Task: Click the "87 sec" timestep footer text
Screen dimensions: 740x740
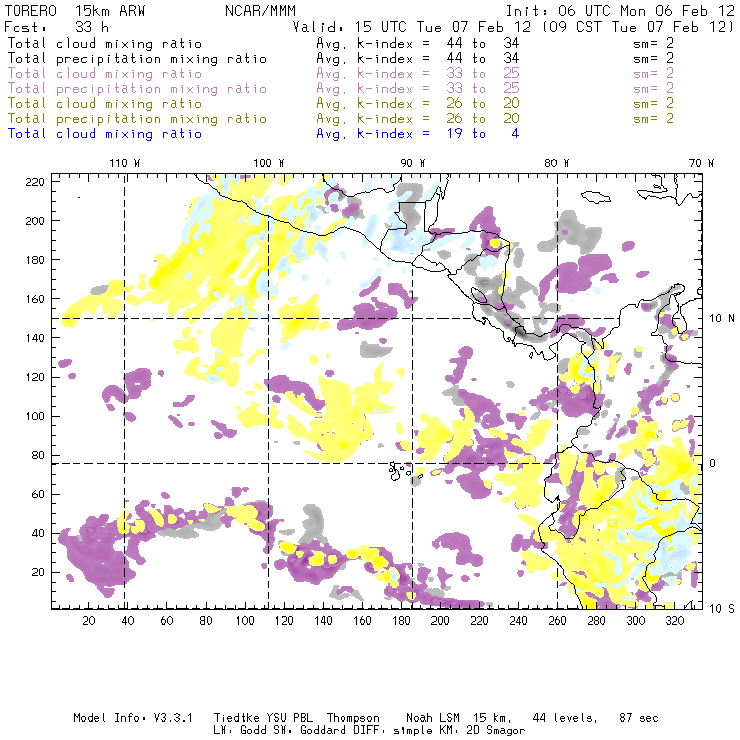Action: pos(639,718)
